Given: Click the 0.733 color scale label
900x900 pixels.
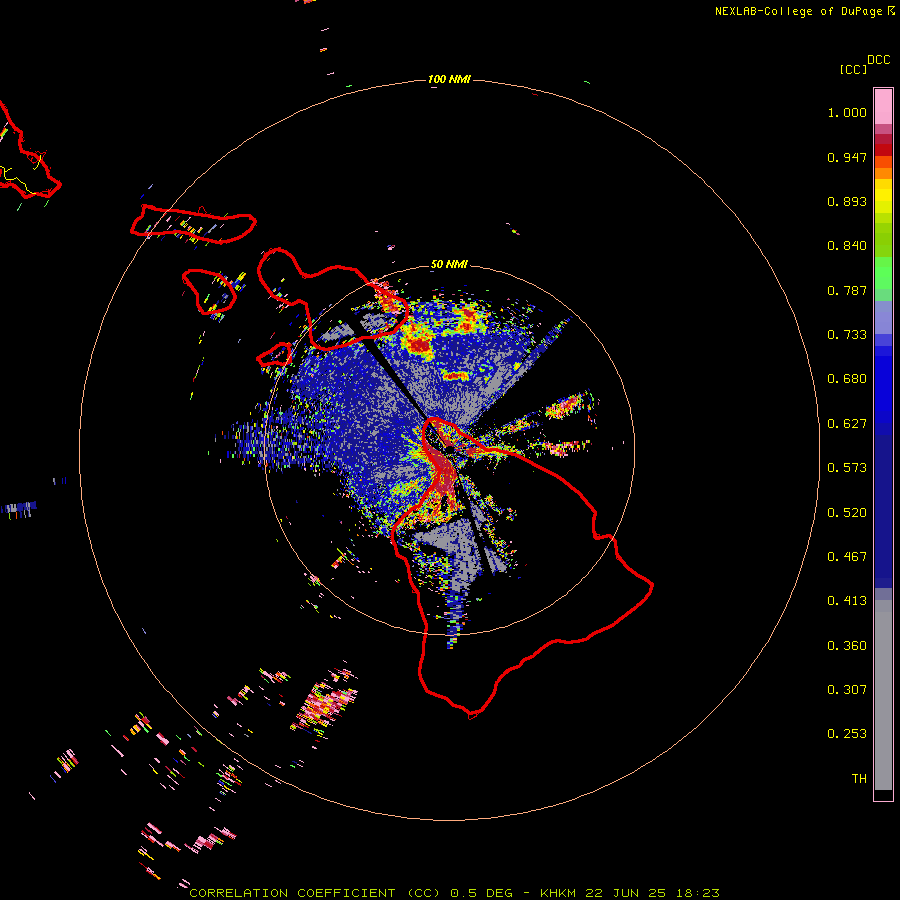Looking at the screenshot, I should tap(847, 335).
